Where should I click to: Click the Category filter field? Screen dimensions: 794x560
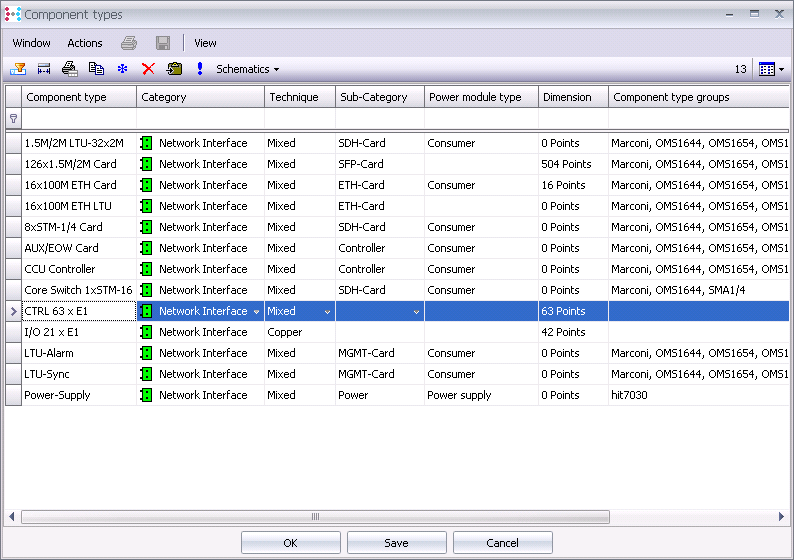click(200, 118)
